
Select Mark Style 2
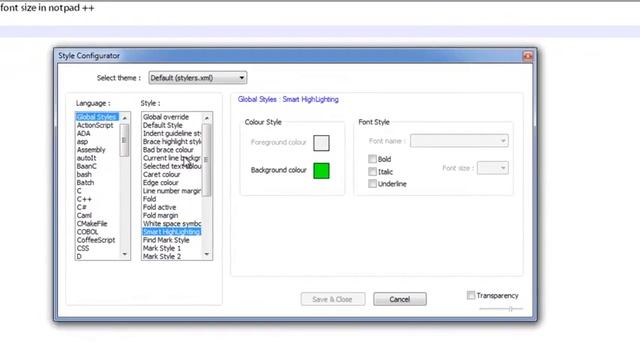(162, 256)
